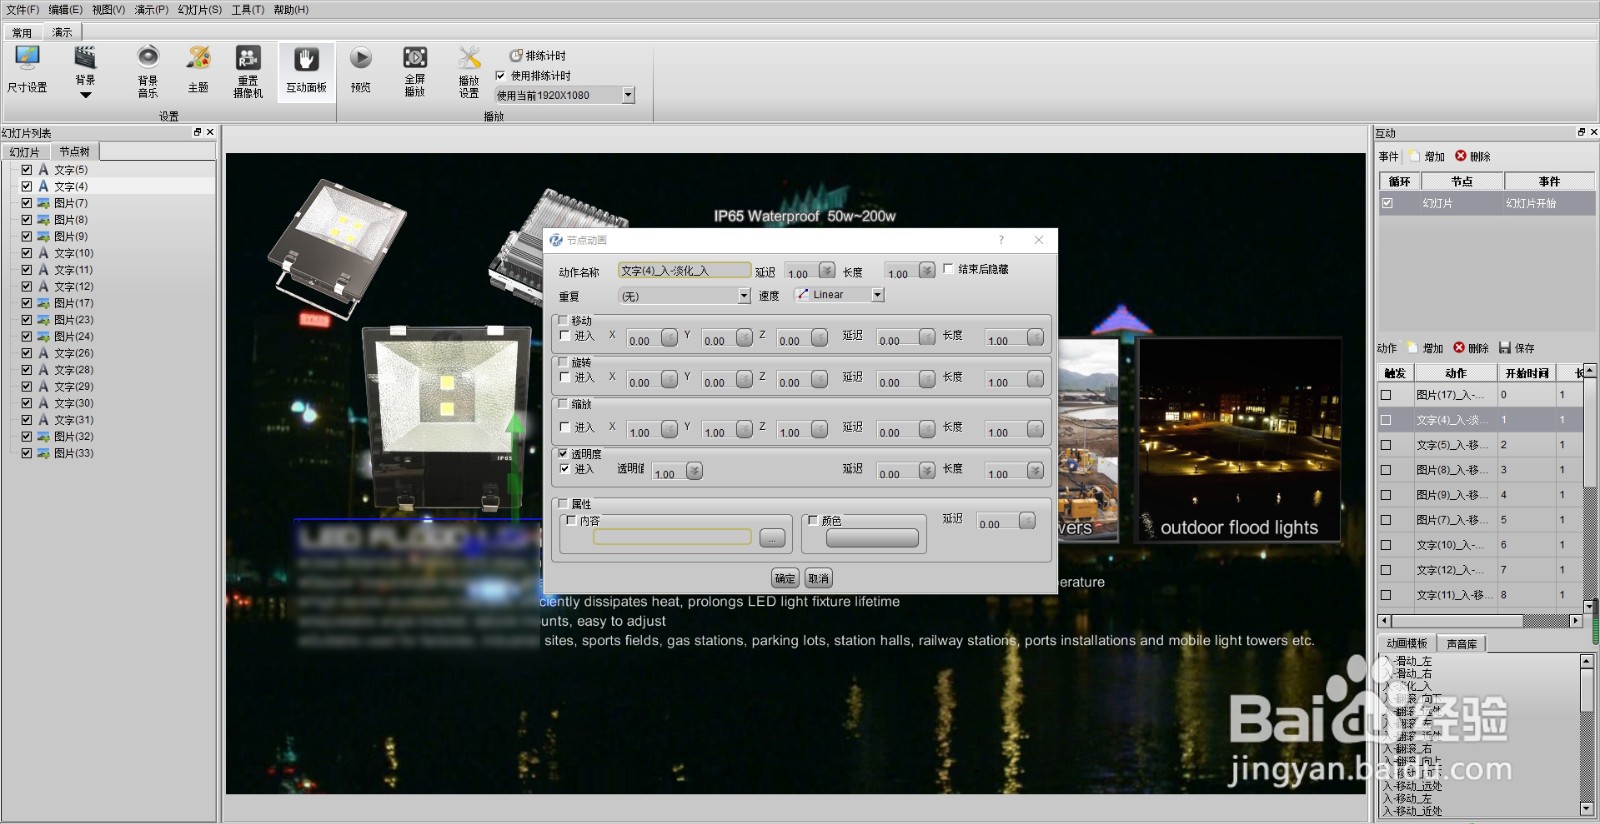Adjust 缩放 Z value stepper
1600x824 pixels.
(819, 430)
